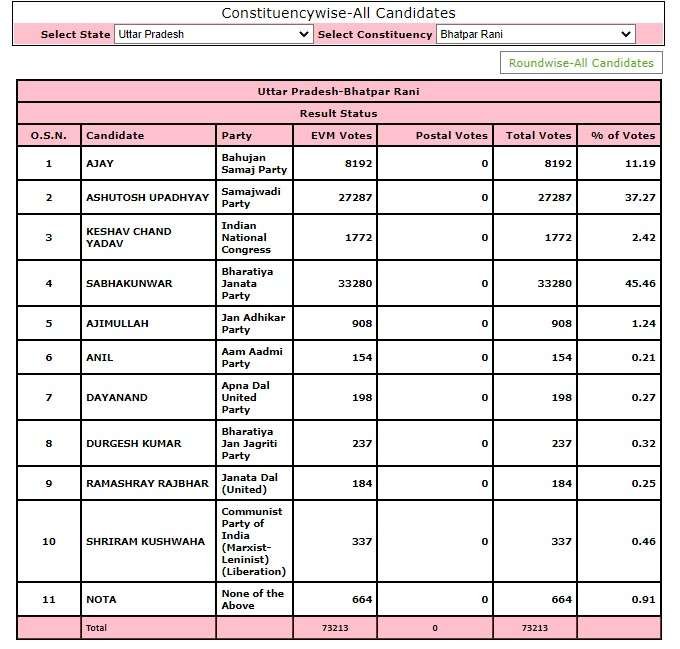Click the Bahujan Samaj Party cell
The height and width of the screenshot is (649, 680).
tap(255, 163)
